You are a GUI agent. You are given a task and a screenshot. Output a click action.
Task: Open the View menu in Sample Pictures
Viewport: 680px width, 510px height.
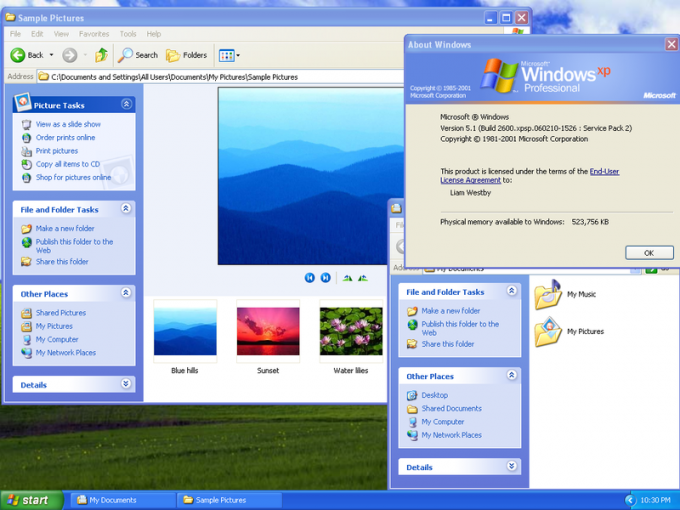61,34
